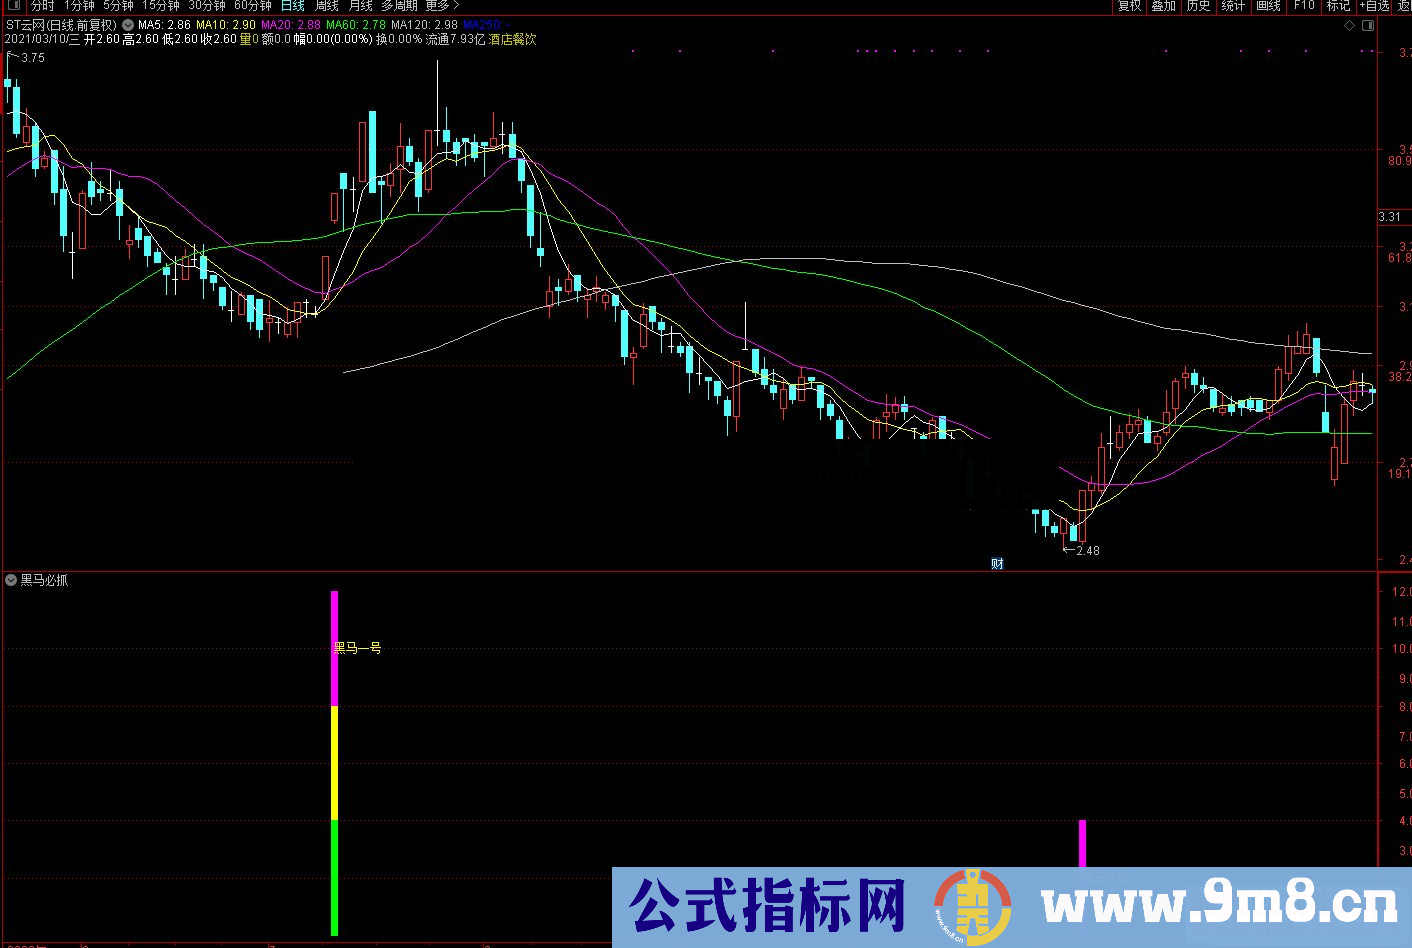
Task: Select the 叠加 overlay function
Action: click(x=1163, y=6)
